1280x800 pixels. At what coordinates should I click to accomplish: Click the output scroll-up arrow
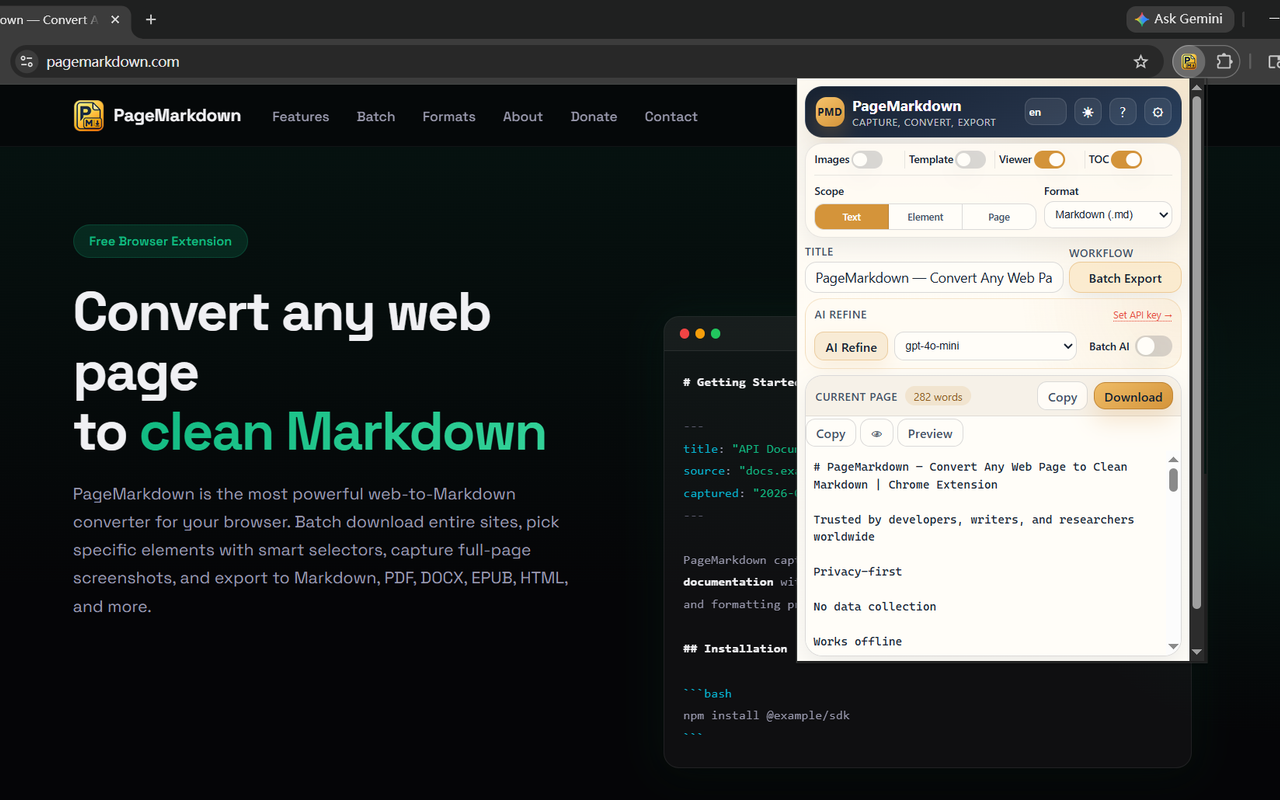(x=1173, y=460)
